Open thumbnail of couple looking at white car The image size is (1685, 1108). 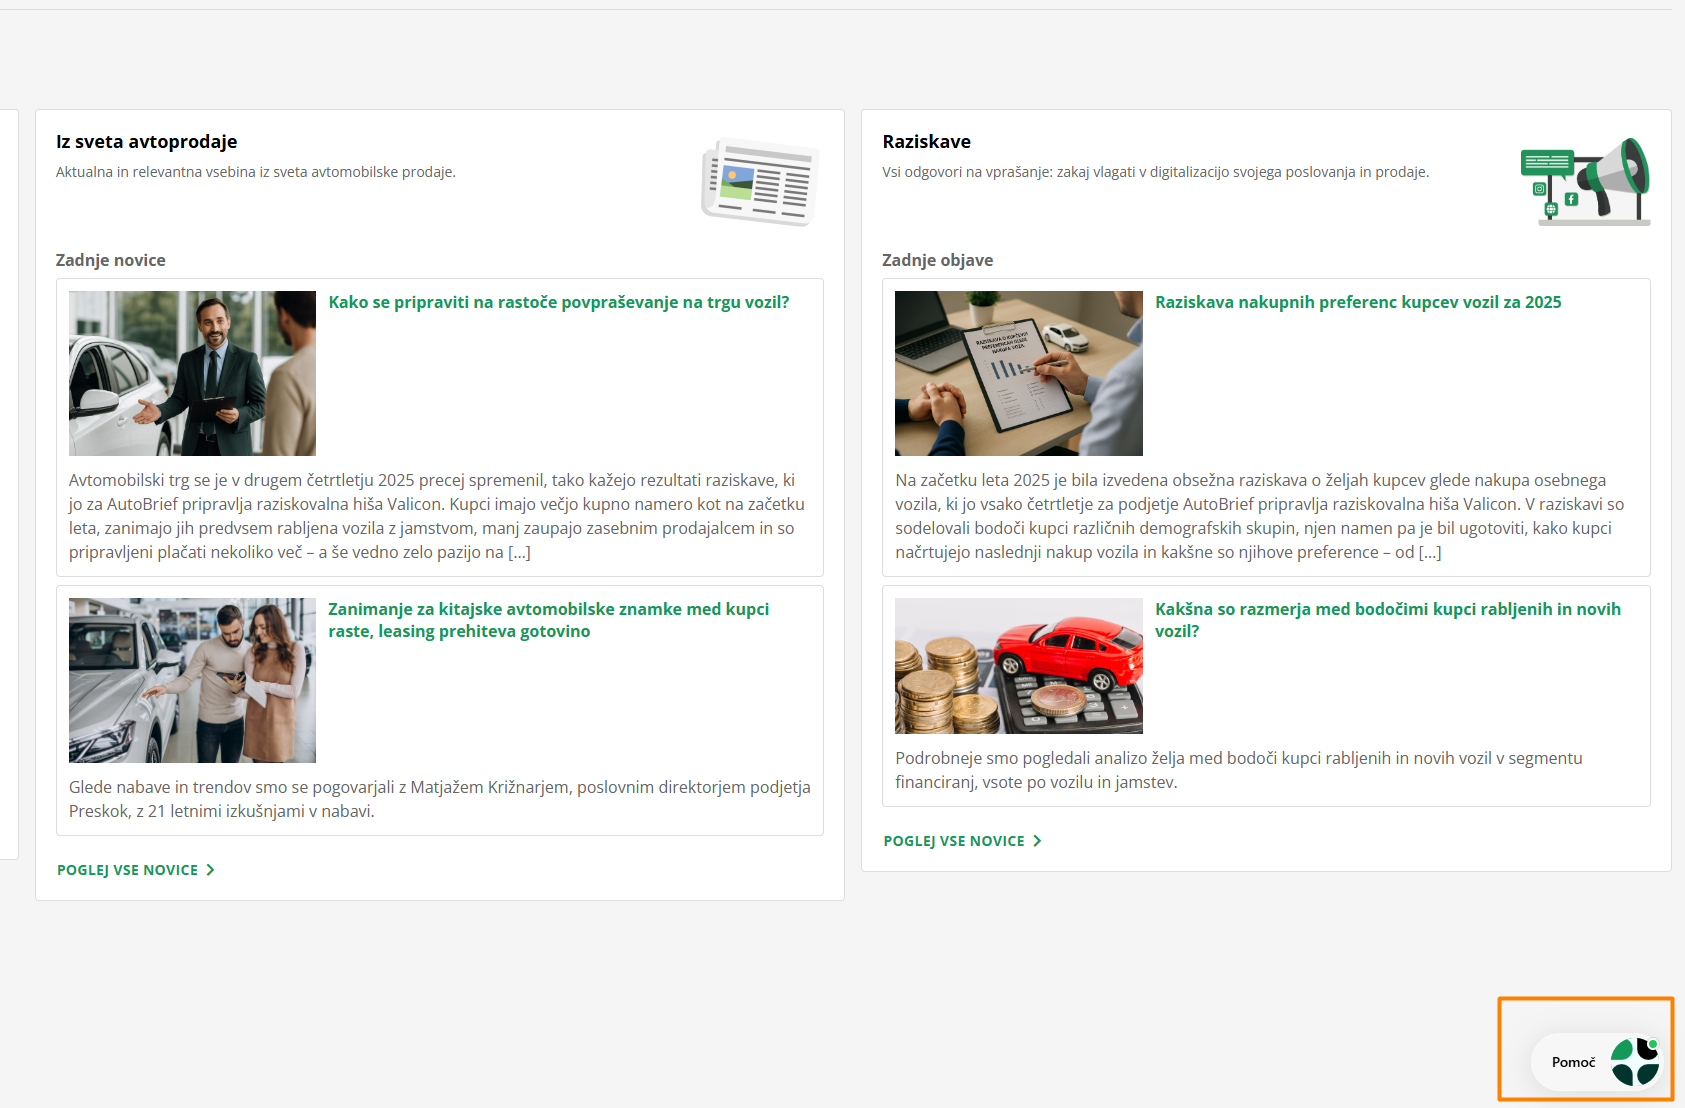(192, 680)
